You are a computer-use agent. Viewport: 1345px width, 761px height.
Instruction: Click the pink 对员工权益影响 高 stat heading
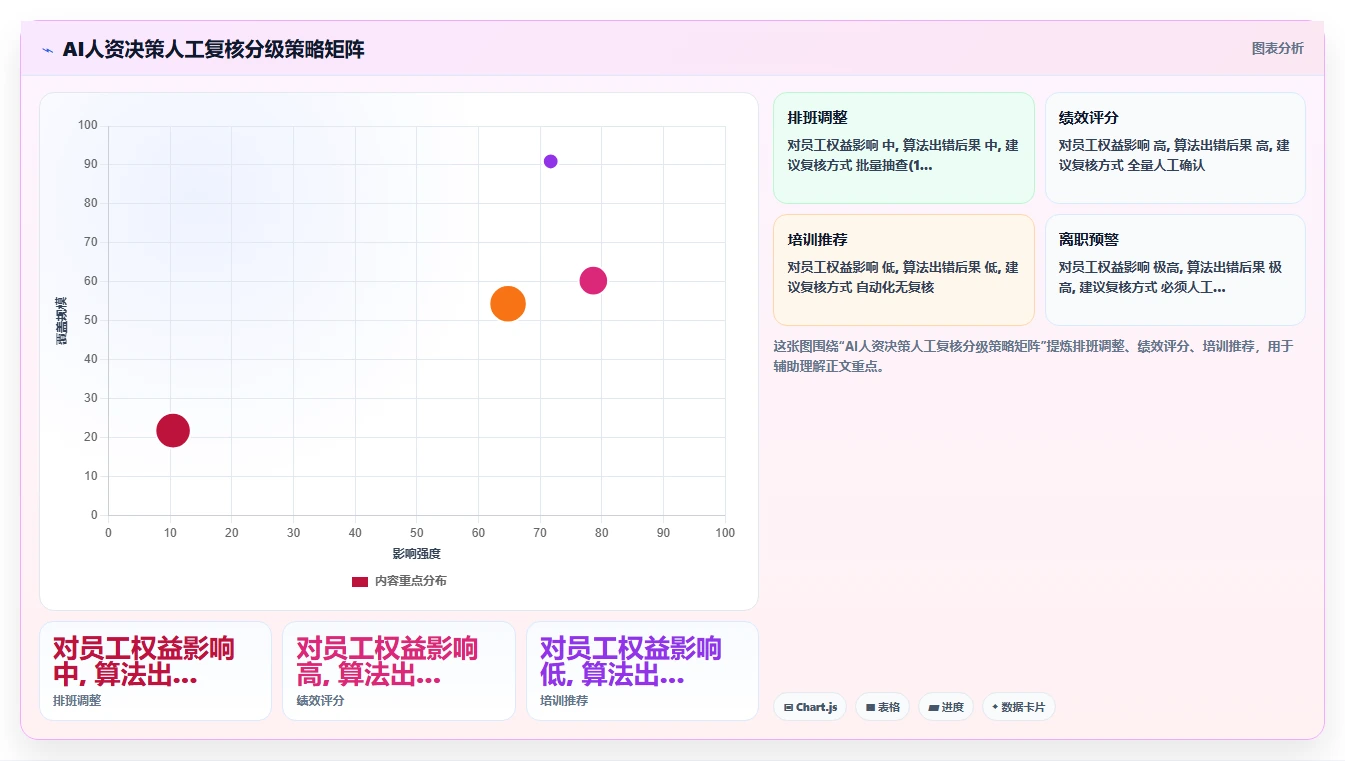point(387,661)
